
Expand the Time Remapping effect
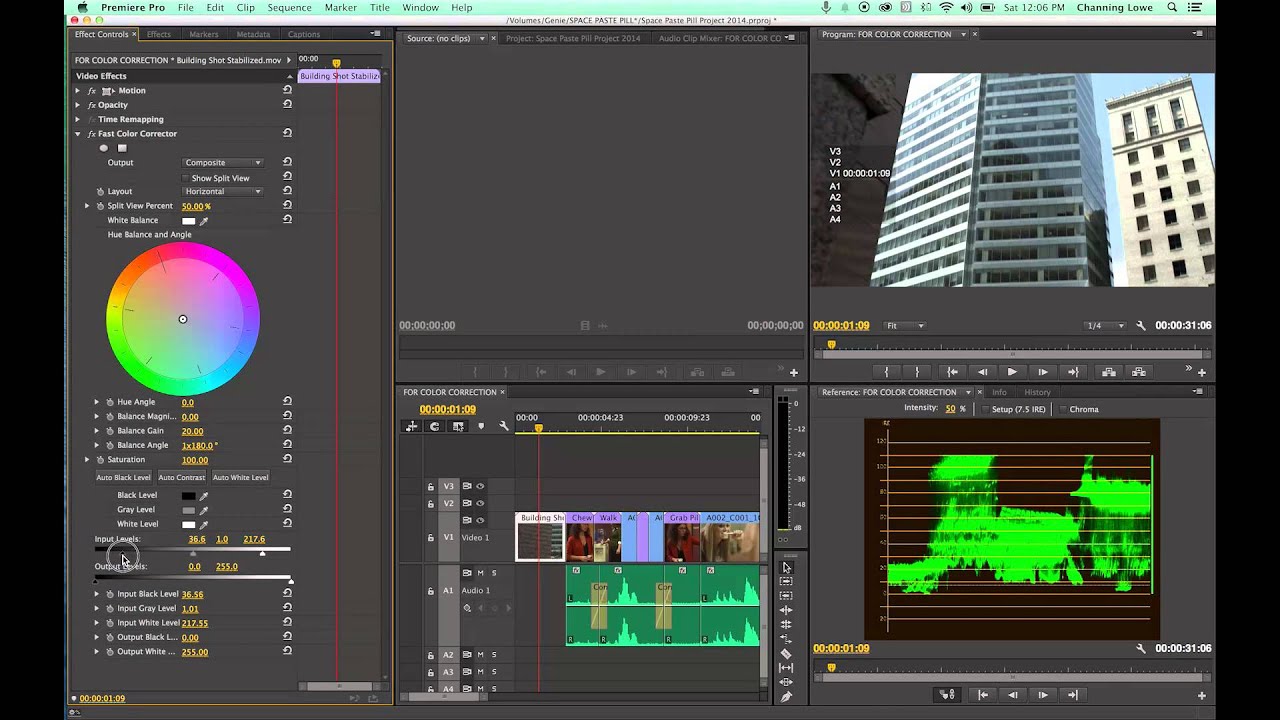[x=78, y=119]
